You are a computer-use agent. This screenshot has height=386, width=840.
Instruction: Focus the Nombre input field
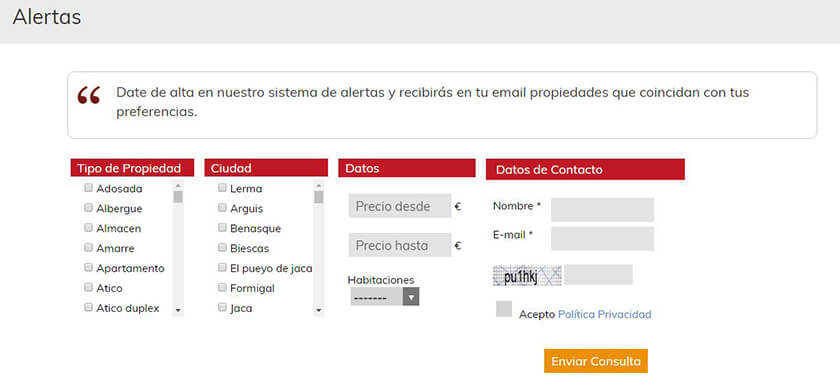tap(603, 209)
